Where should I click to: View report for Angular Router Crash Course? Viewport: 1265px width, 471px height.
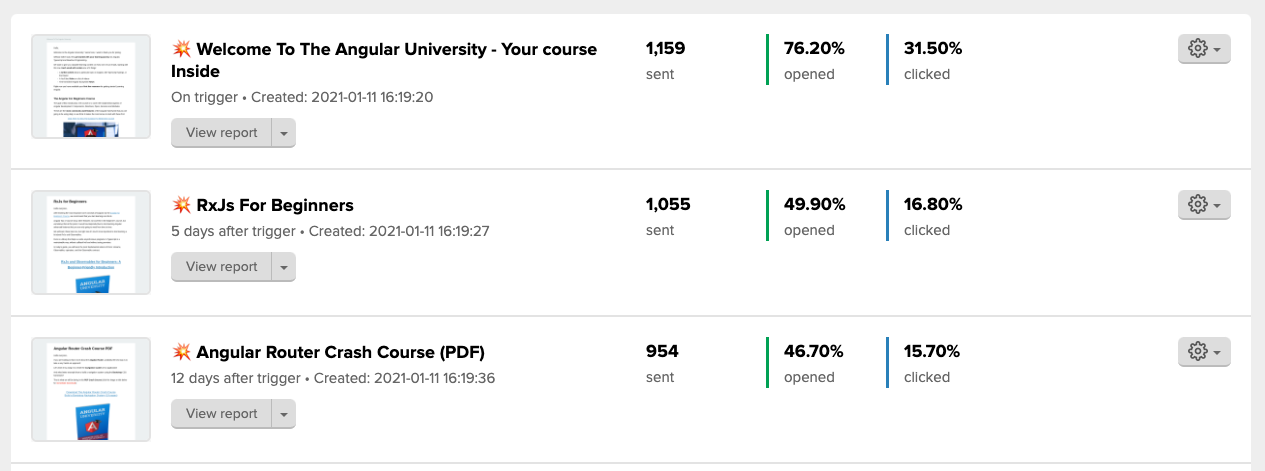point(221,414)
